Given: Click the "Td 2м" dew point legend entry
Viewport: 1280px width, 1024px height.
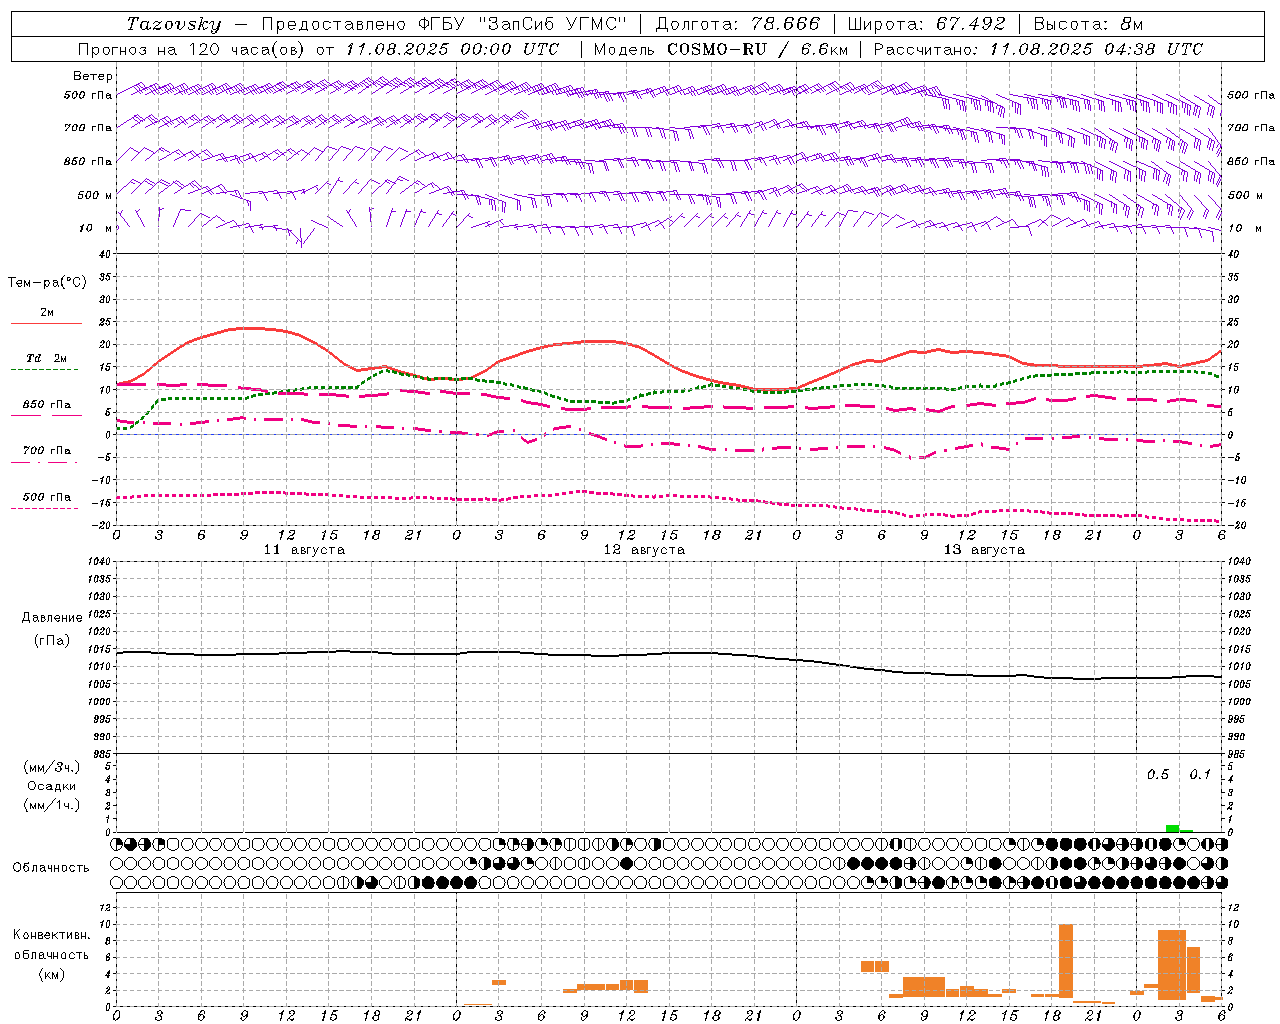Looking at the screenshot, I should 47,358.
